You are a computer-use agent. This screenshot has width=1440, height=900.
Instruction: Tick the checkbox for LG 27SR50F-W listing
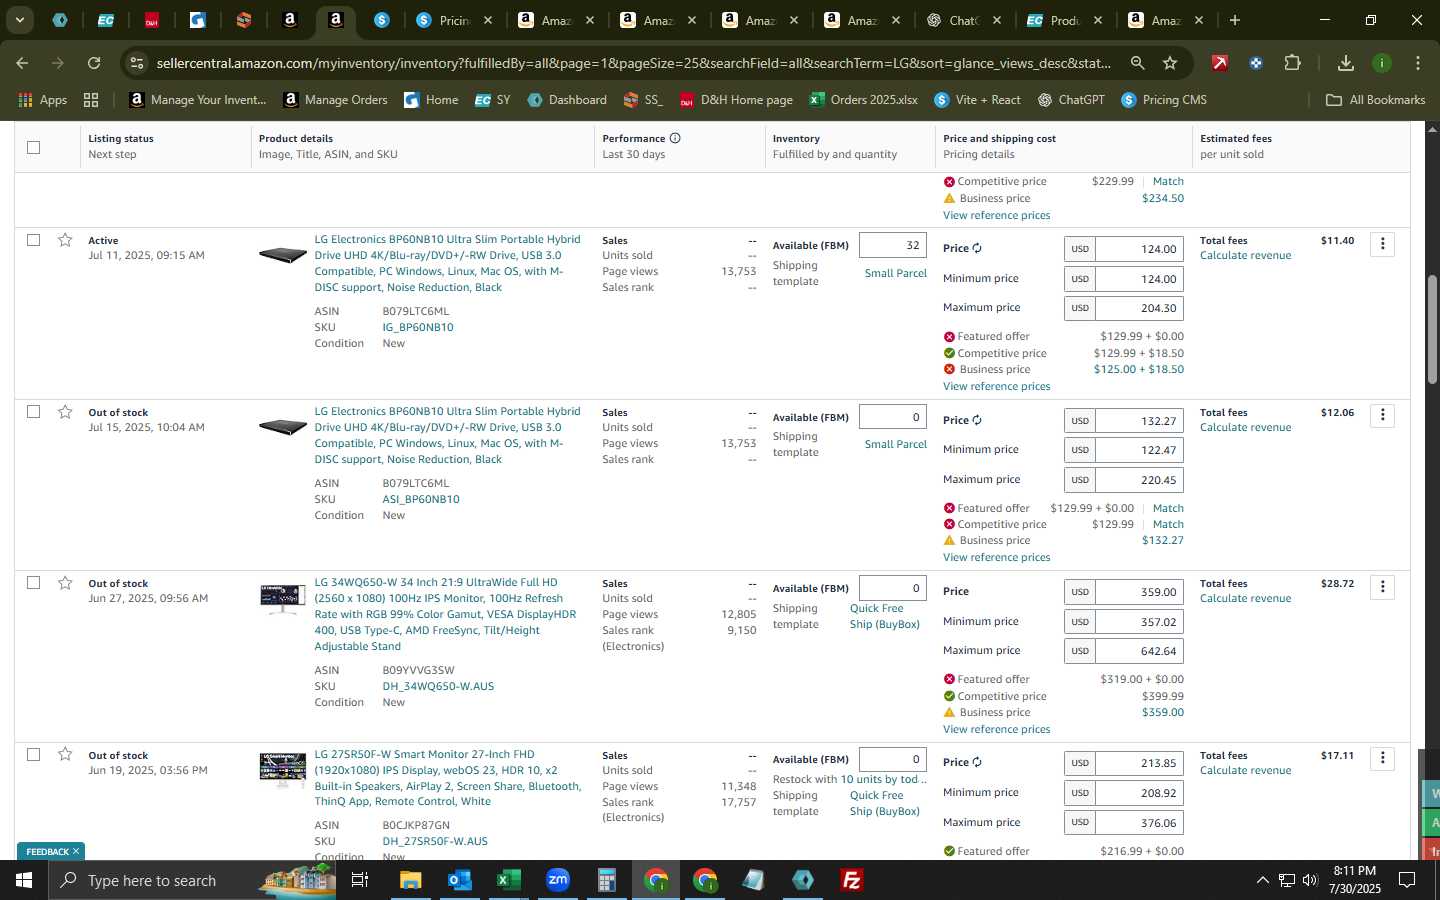coord(33,754)
